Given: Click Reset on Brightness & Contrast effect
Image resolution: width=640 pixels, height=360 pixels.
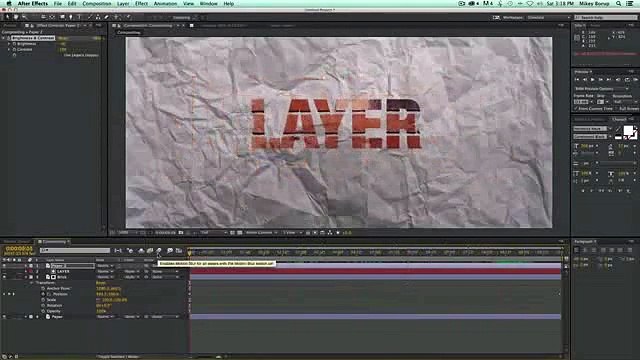Looking at the screenshot, I should tap(63, 38).
